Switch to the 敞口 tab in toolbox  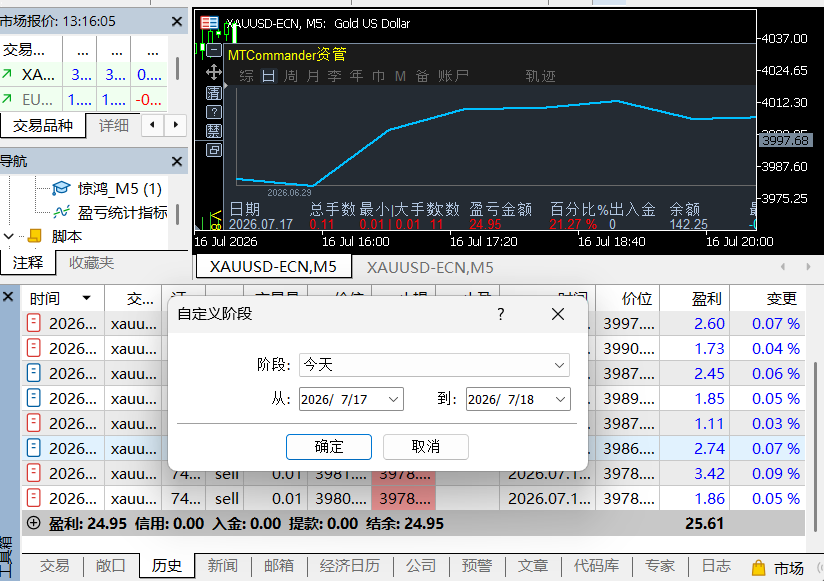click(110, 566)
